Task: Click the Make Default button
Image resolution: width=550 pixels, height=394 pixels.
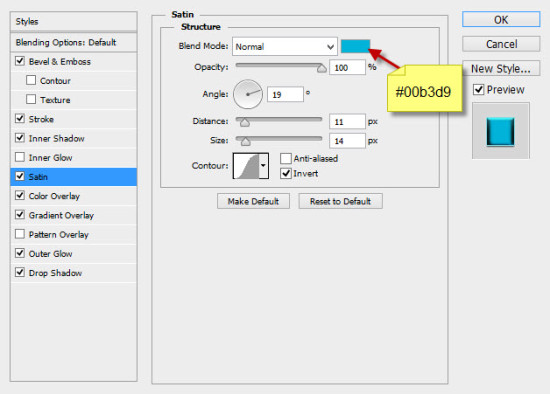Action: 253,201
